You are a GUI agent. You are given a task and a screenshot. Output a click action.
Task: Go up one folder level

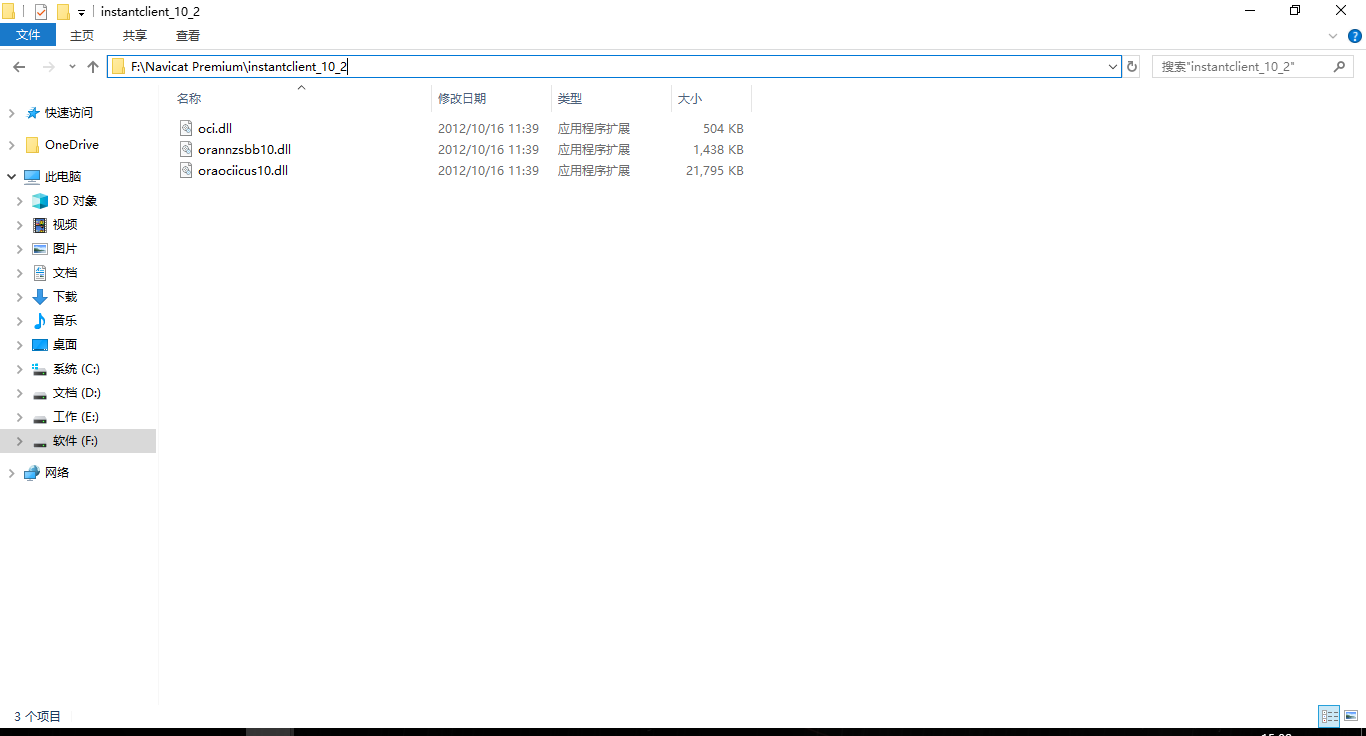click(93, 67)
